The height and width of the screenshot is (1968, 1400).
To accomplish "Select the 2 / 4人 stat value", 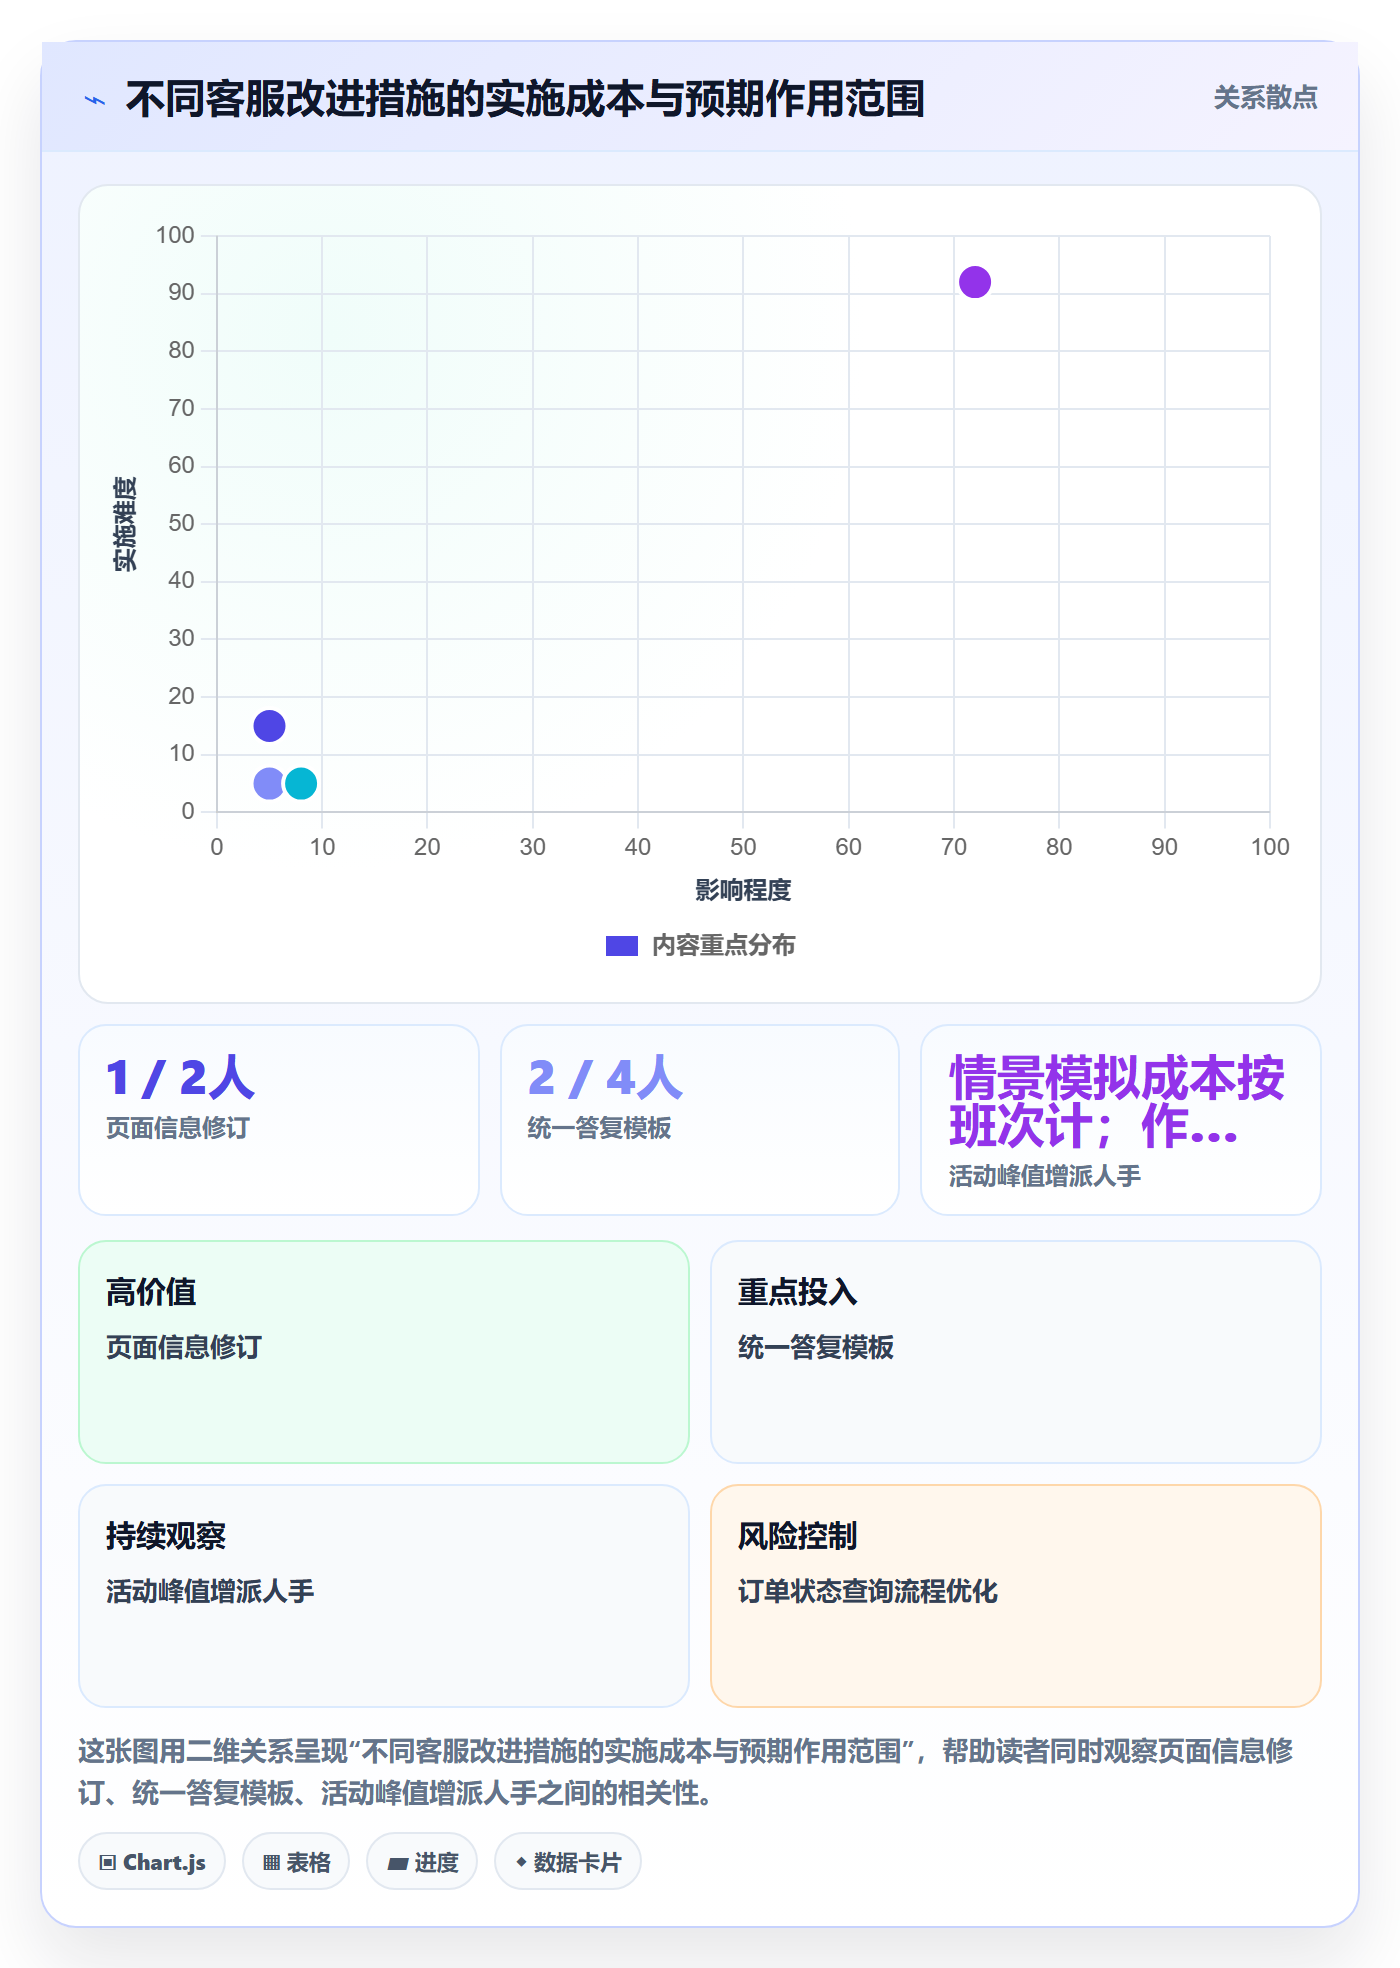I will (605, 1078).
